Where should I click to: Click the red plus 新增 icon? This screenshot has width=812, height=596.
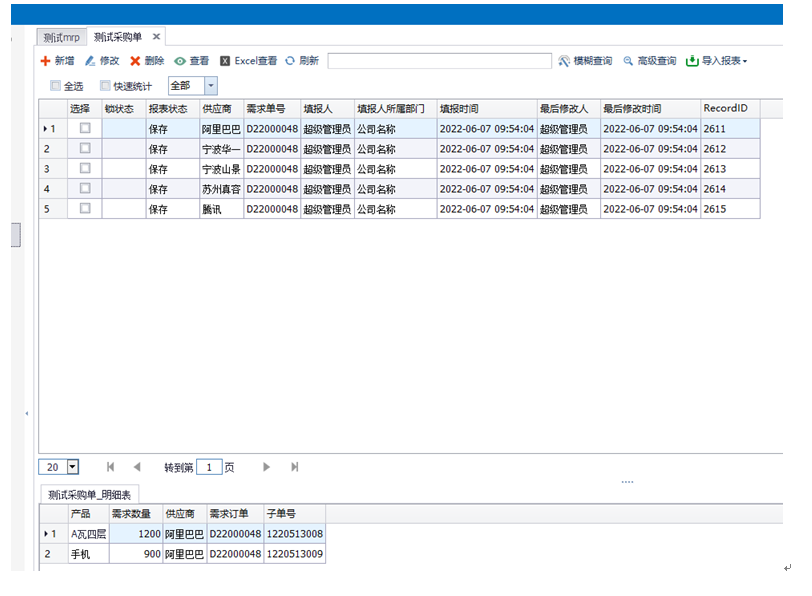pyautogui.click(x=45, y=61)
